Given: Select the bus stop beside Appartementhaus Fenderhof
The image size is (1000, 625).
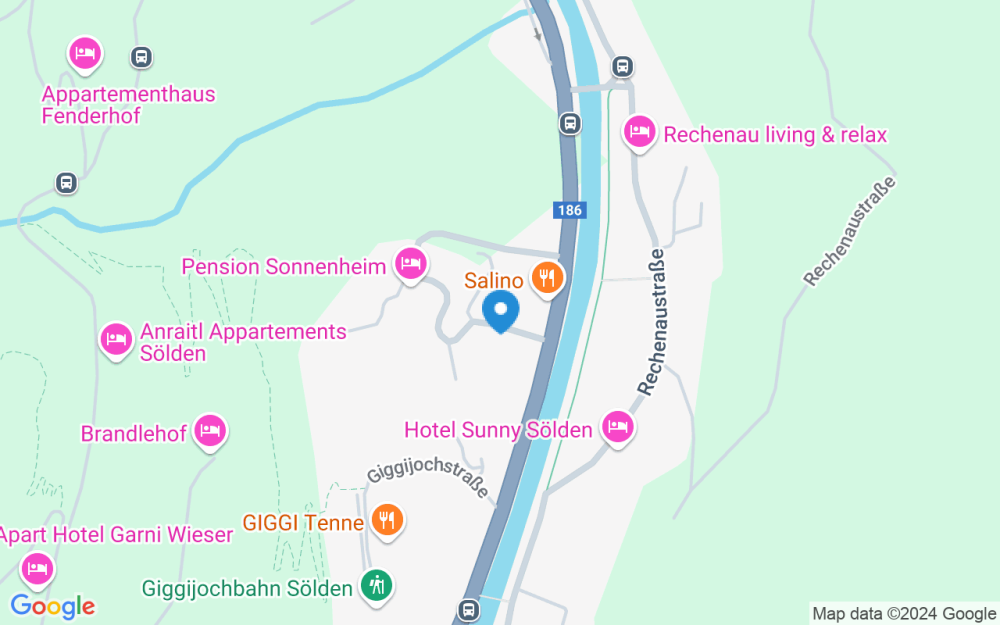Looking at the screenshot, I should 142,57.
